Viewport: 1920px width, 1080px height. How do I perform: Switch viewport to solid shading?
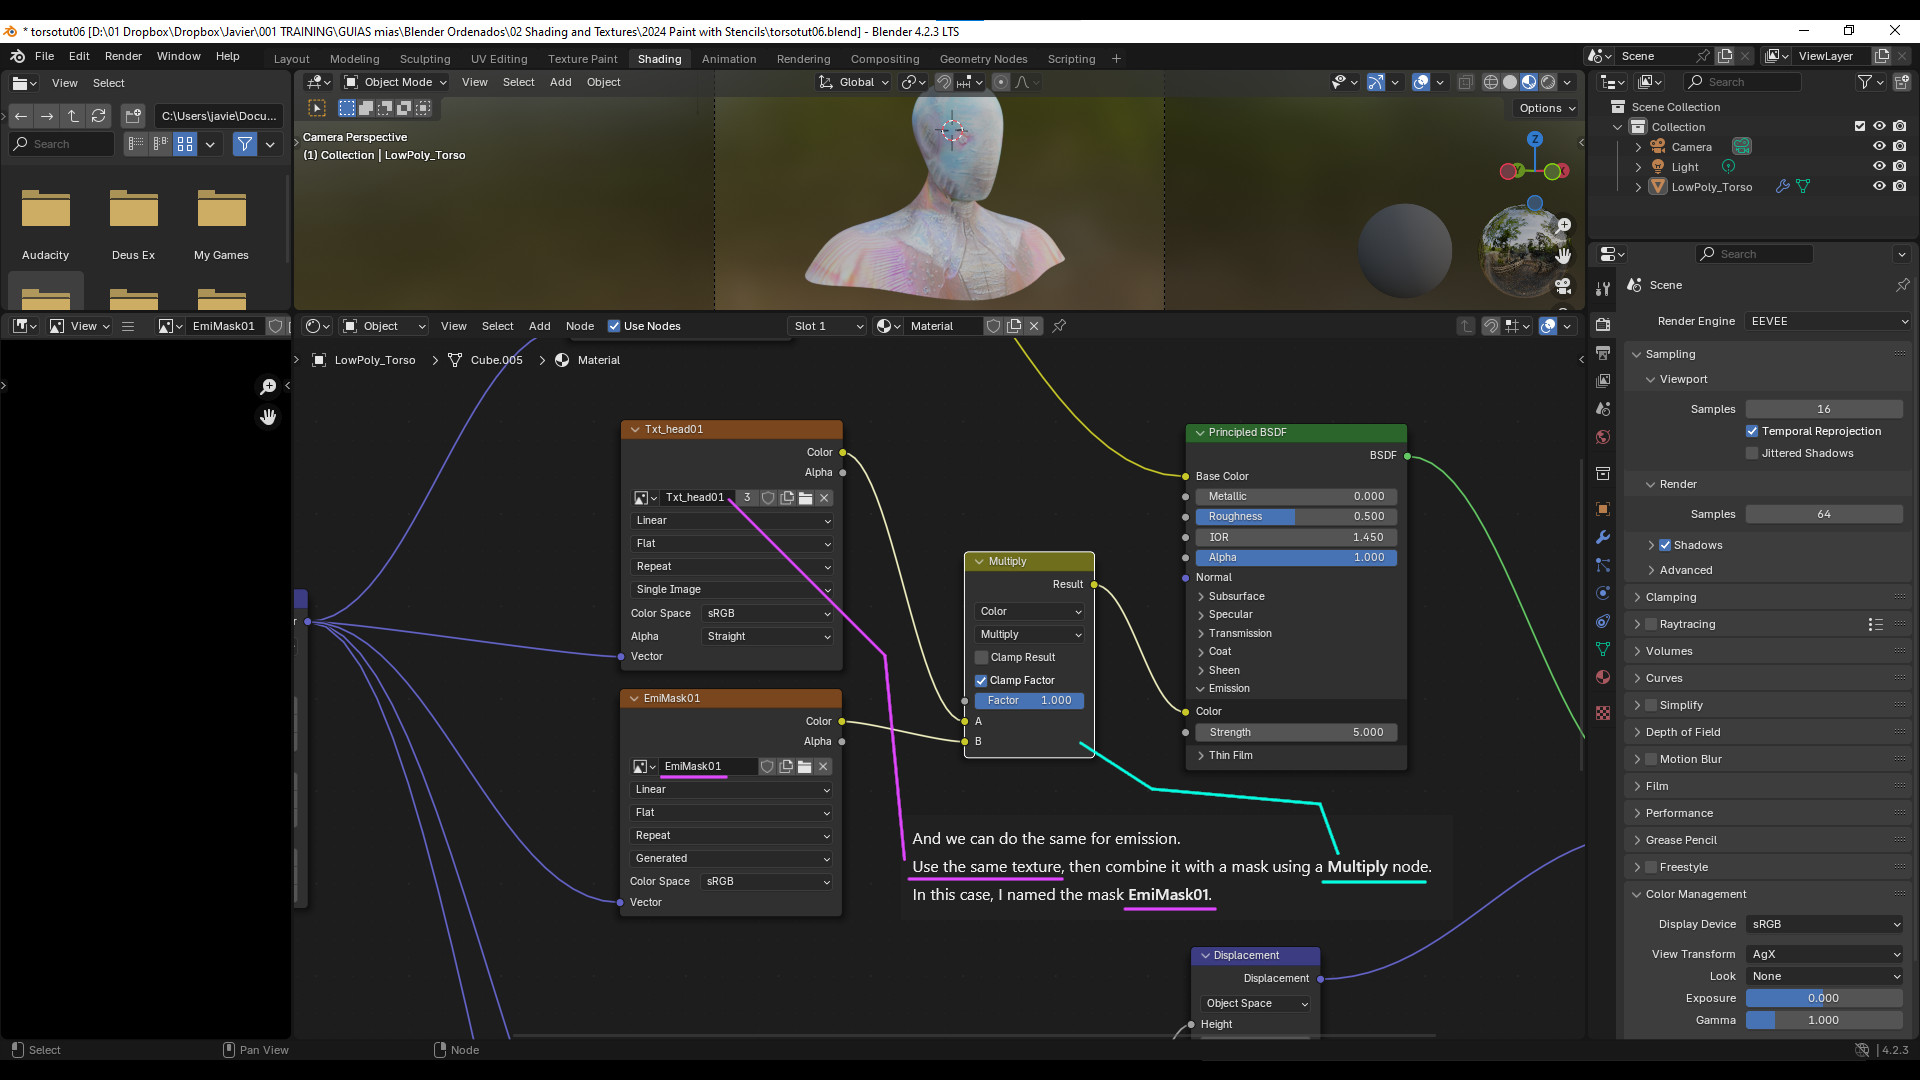[1510, 82]
